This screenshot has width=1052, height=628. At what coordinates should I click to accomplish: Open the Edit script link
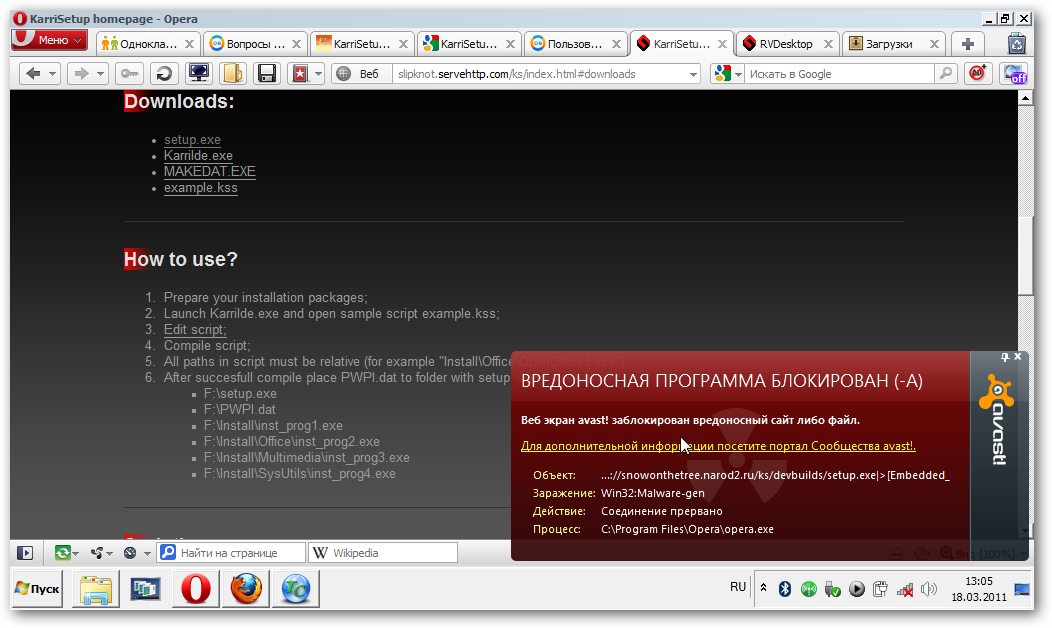click(x=195, y=329)
